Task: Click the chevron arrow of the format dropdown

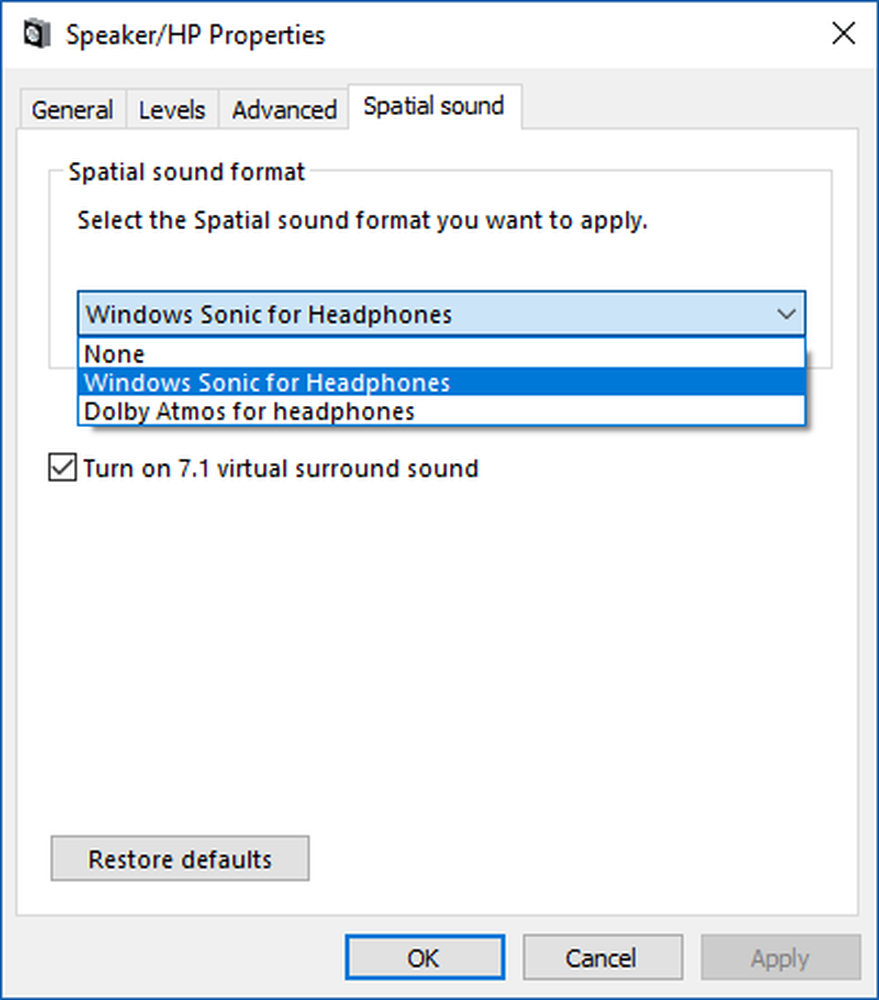Action: 786,315
